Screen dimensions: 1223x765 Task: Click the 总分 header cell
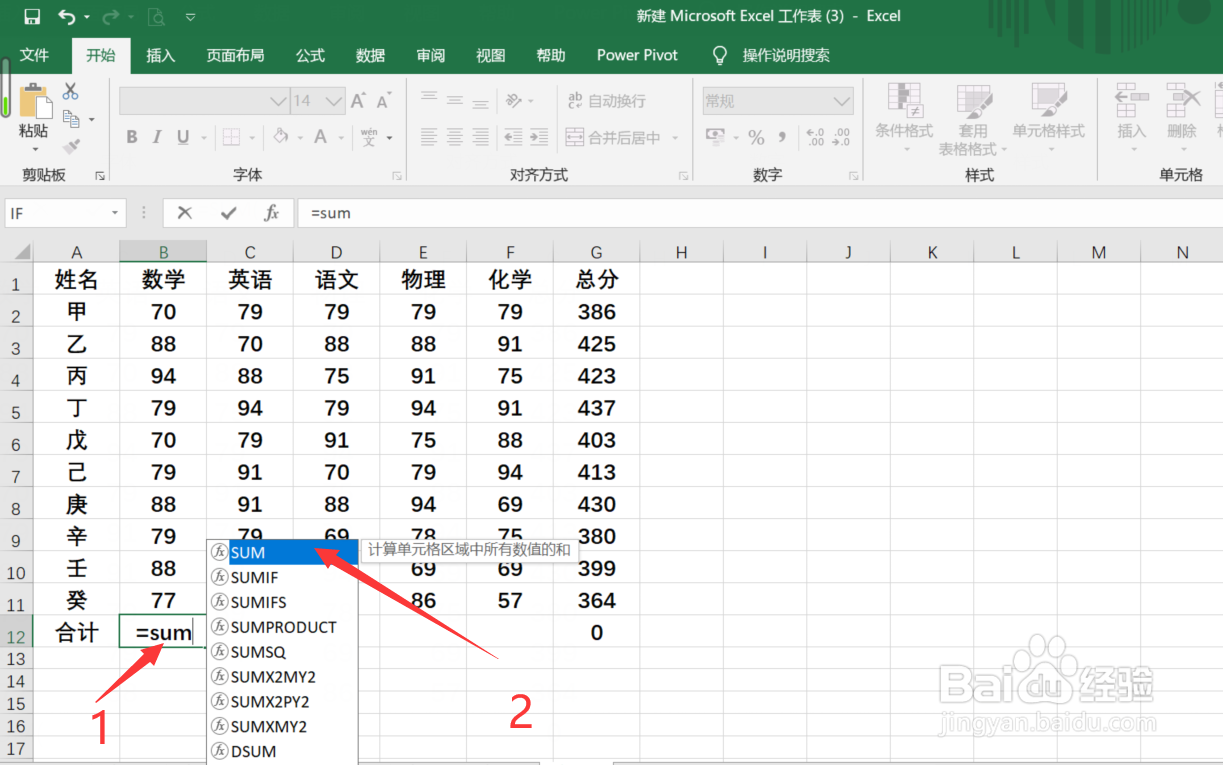pyautogui.click(x=596, y=280)
